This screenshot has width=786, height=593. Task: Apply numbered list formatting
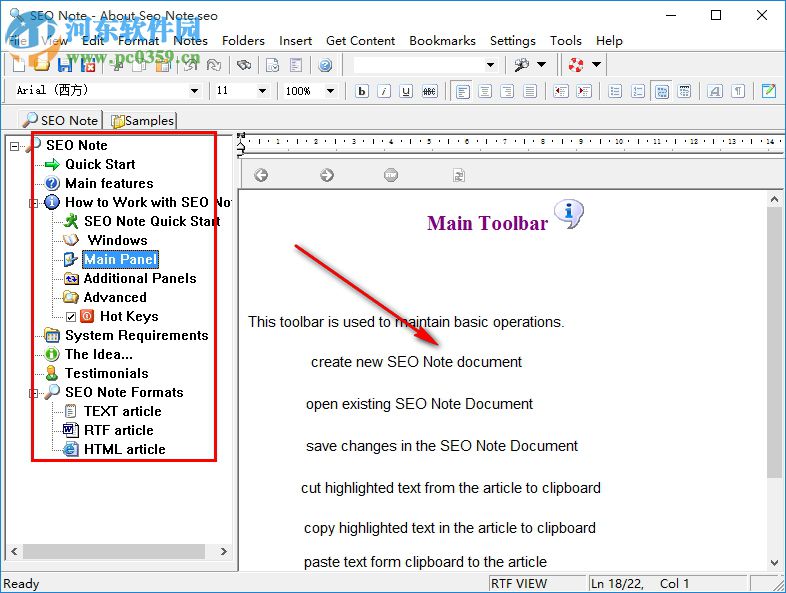click(638, 91)
